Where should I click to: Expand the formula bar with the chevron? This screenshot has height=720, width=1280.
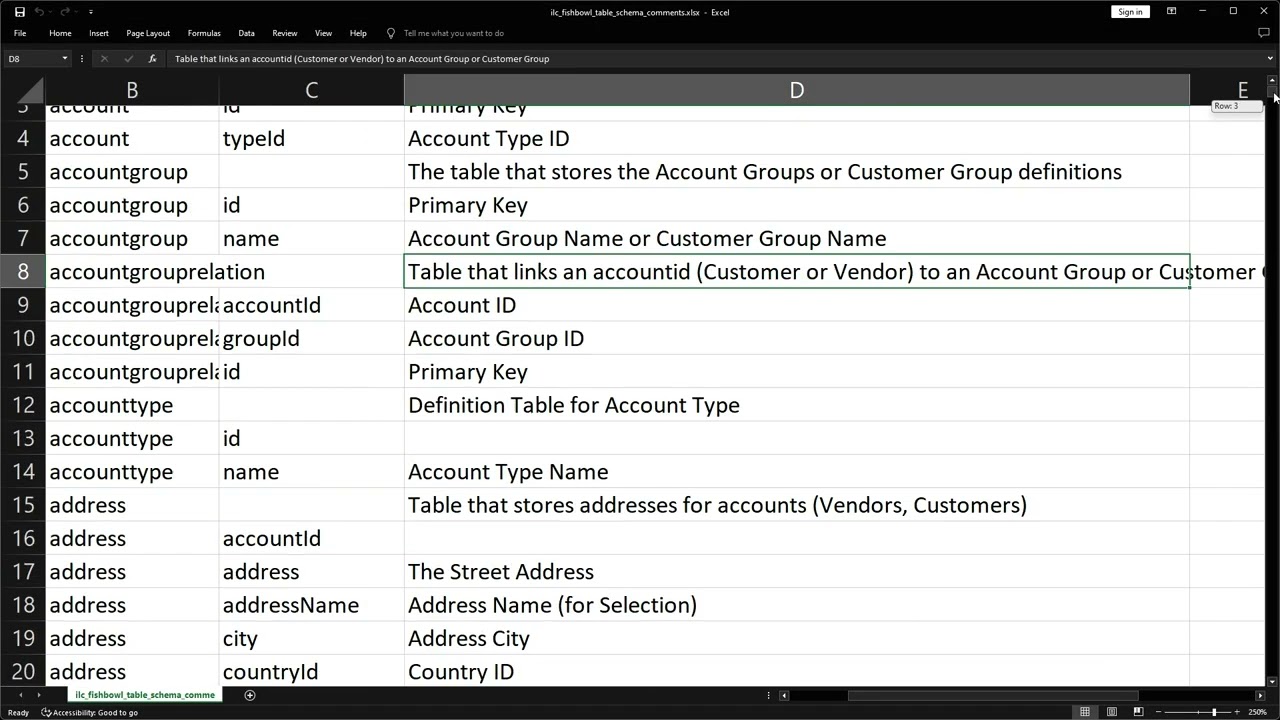(1270, 59)
